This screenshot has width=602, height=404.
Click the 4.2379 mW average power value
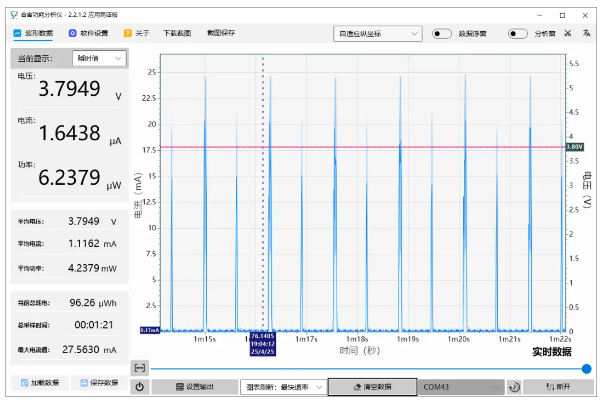point(92,268)
